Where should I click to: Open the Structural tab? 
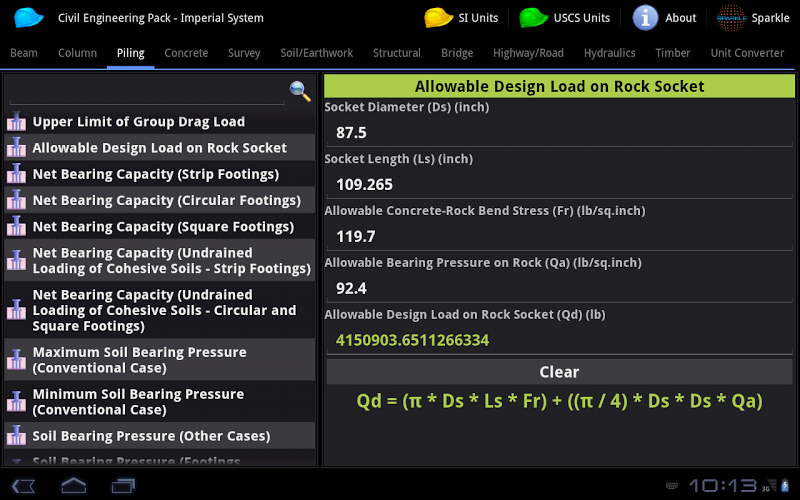click(x=396, y=53)
